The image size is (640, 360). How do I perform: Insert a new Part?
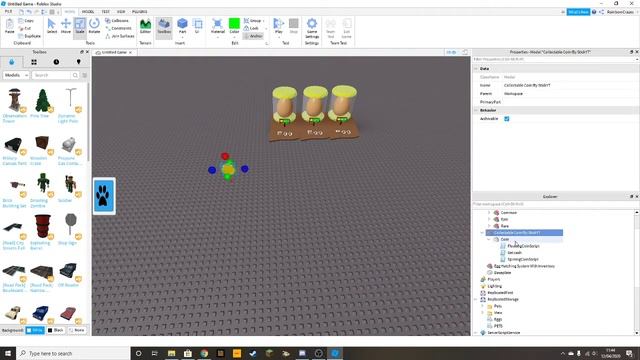pos(182,26)
